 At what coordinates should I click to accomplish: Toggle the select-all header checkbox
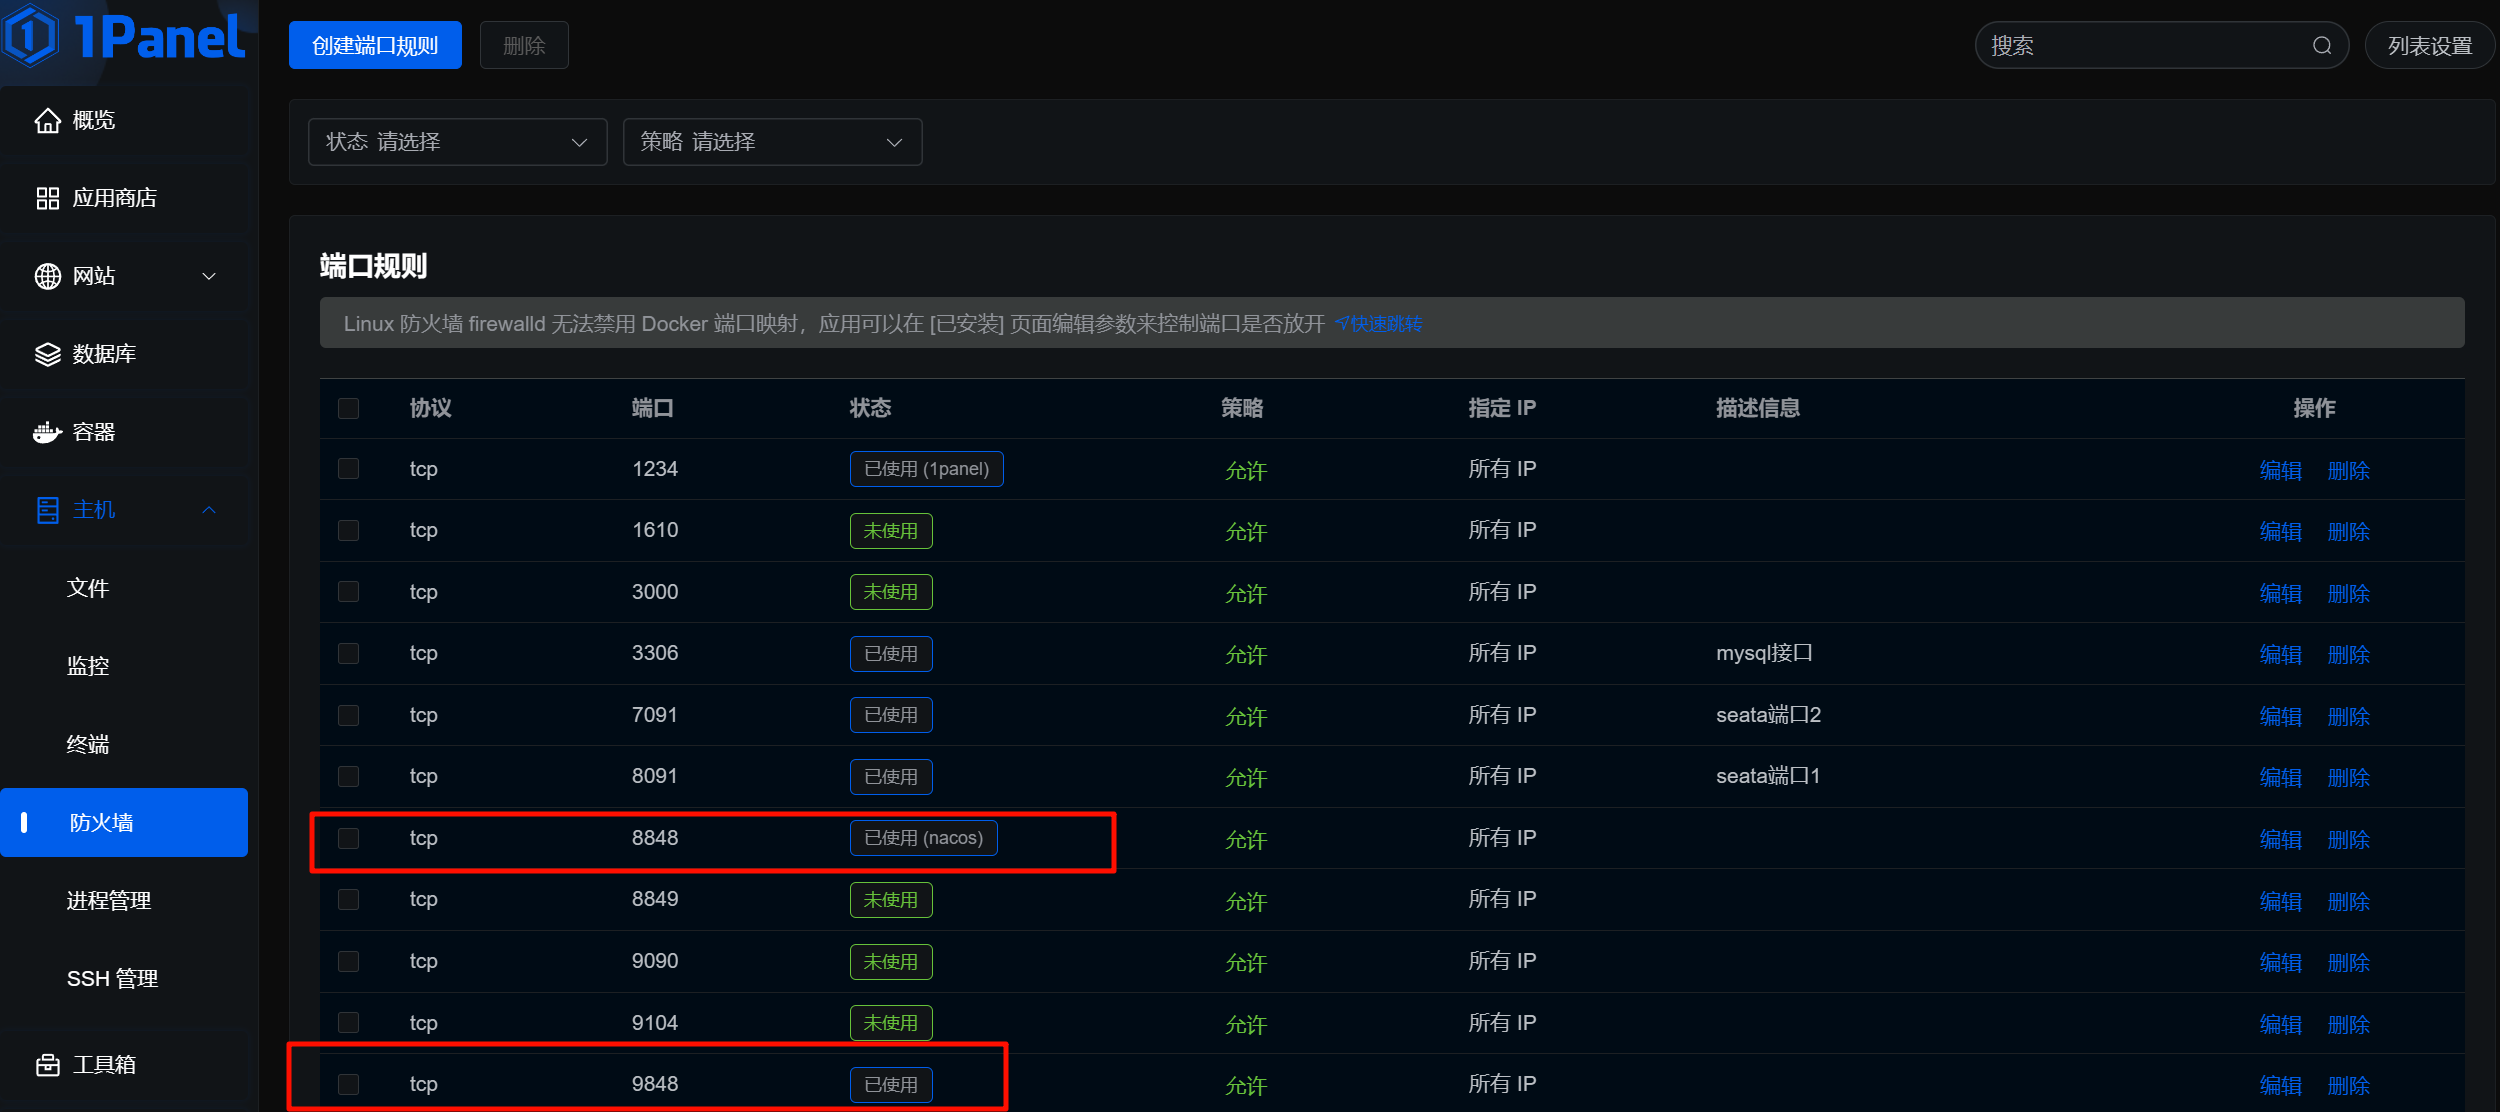point(348,408)
